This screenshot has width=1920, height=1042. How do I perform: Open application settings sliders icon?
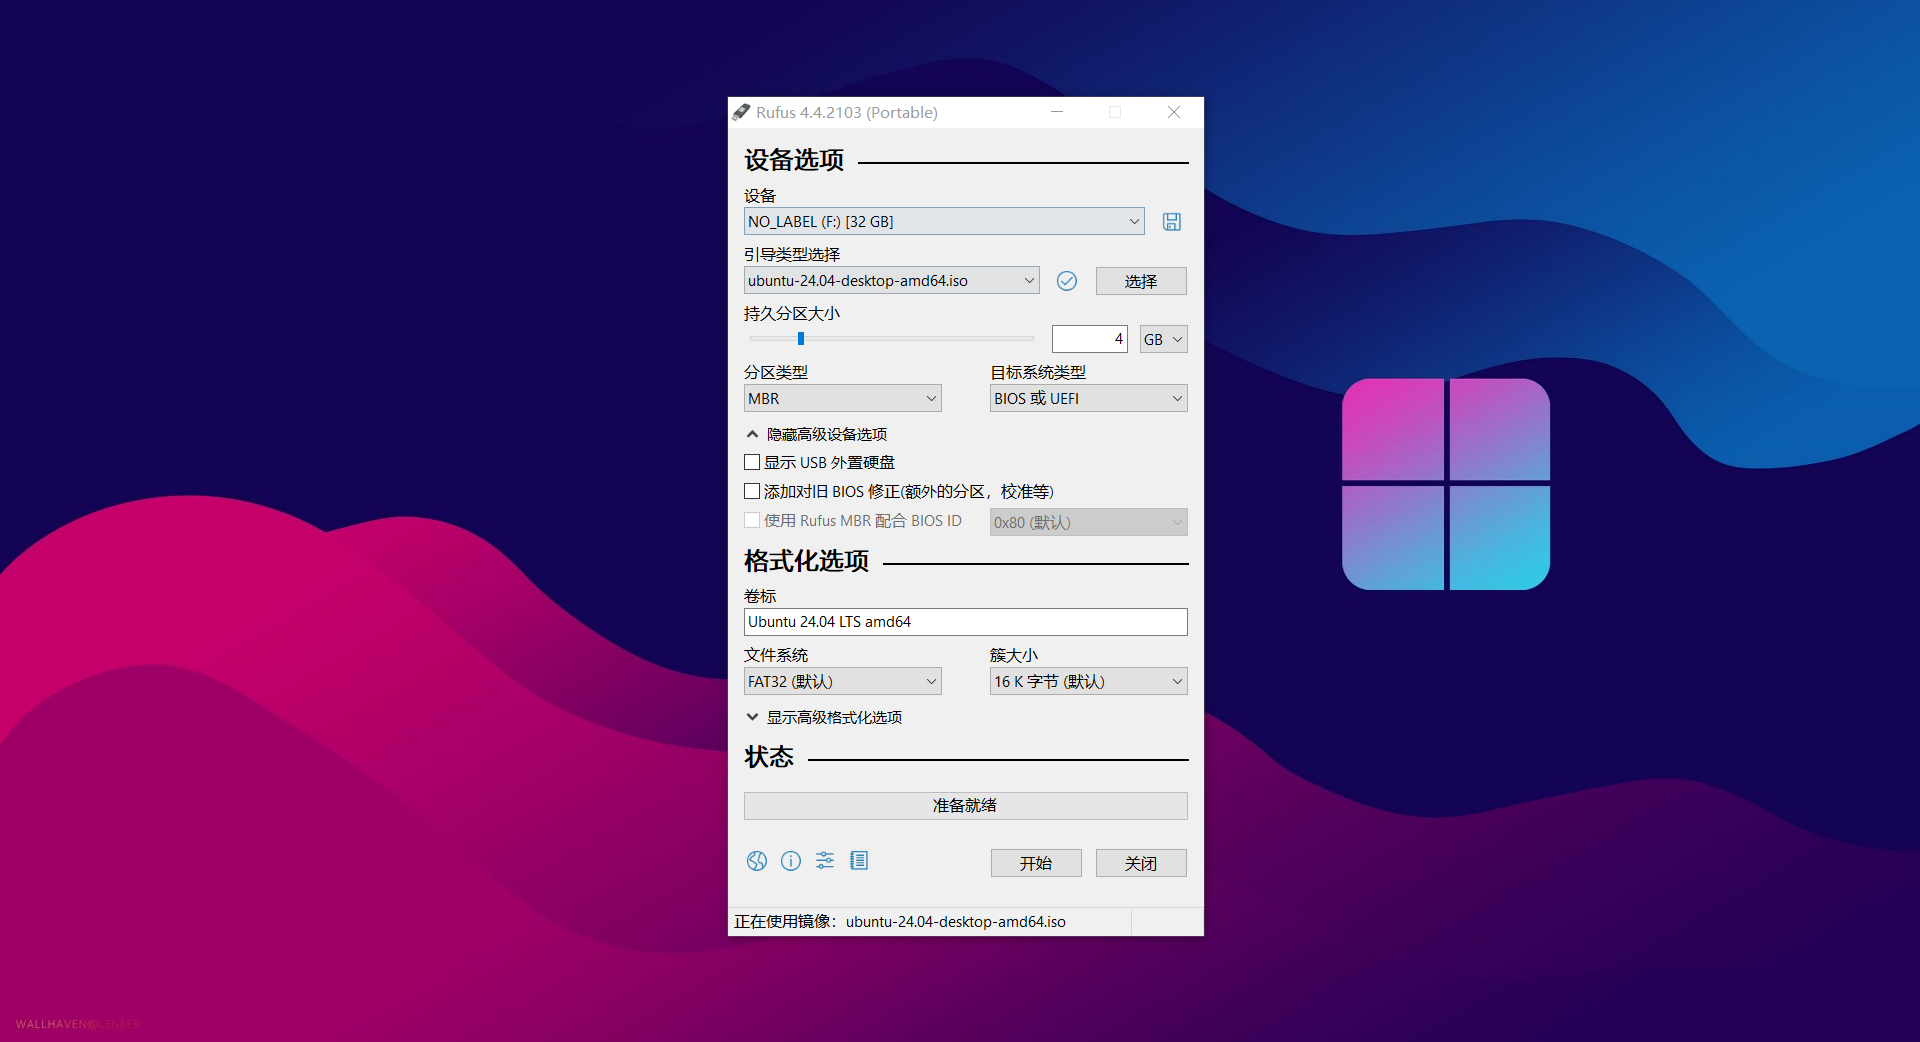pyautogui.click(x=825, y=861)
